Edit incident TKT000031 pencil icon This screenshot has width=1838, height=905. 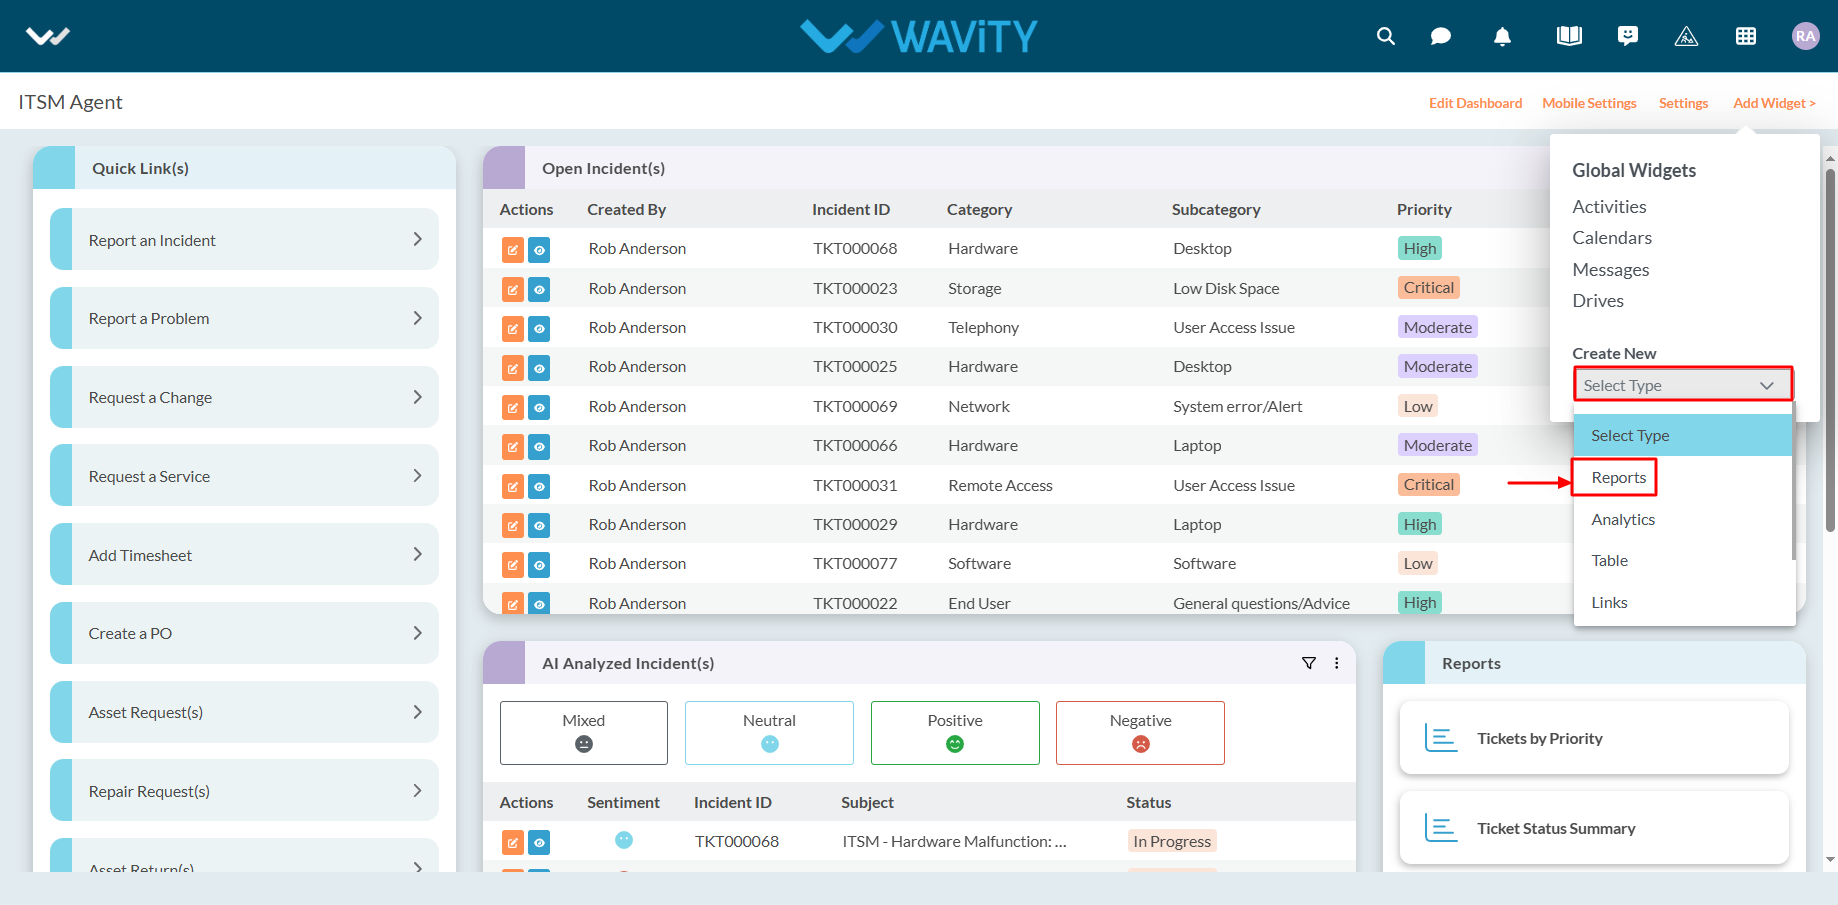[x=512, y=486]
